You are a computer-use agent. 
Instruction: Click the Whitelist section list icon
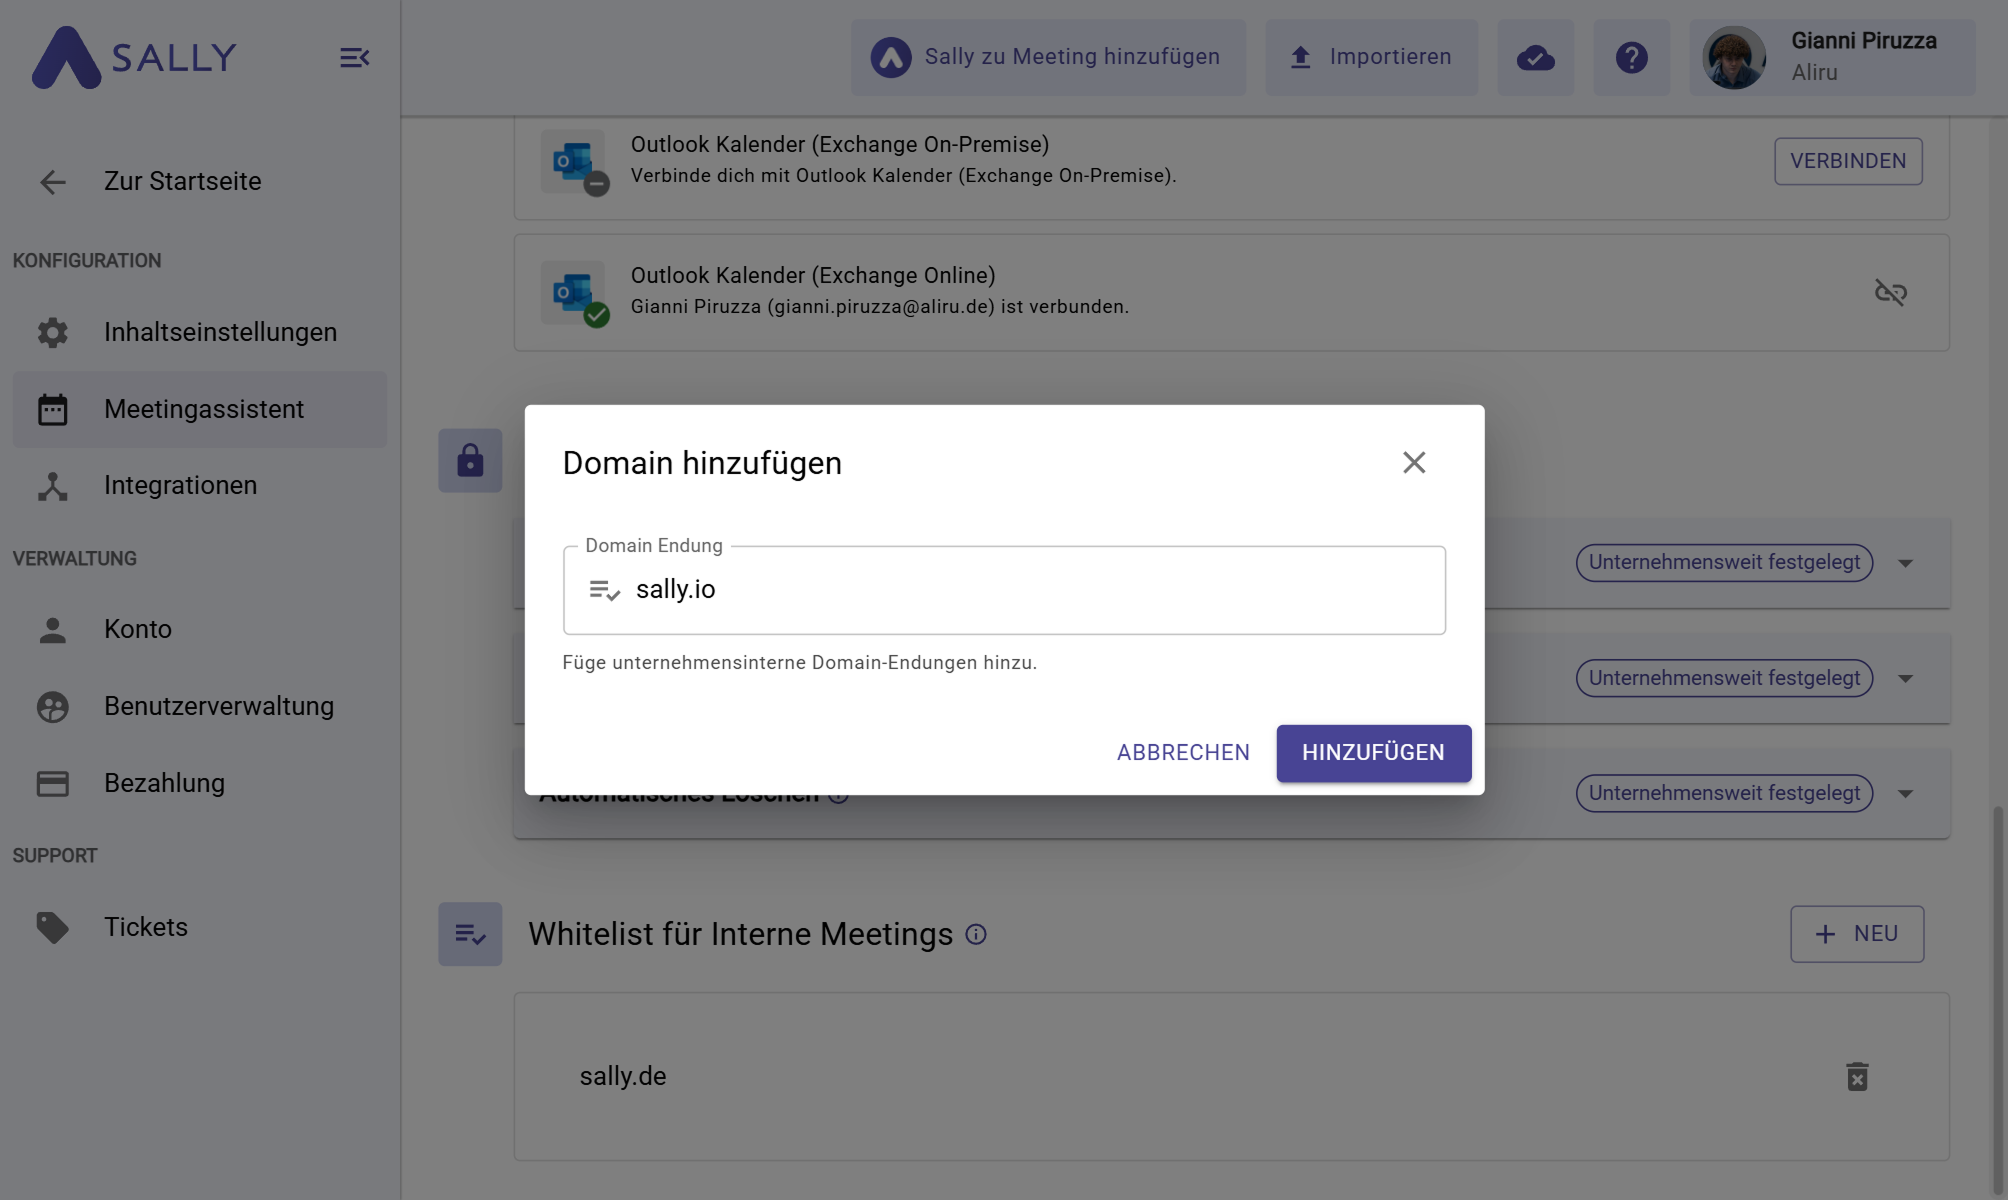point(470,934)
